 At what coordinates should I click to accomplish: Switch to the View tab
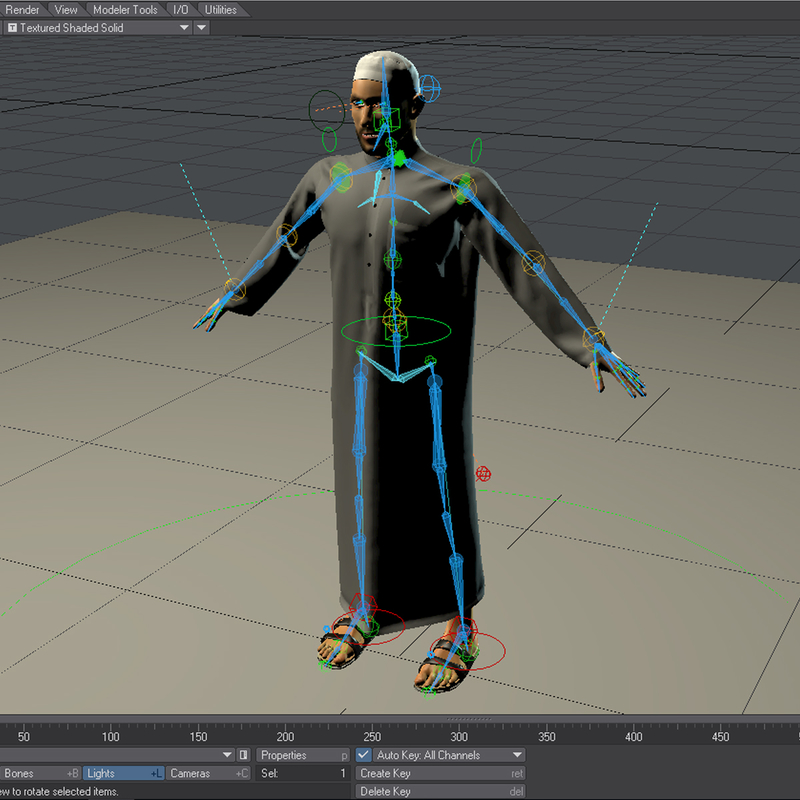point(66,9)
